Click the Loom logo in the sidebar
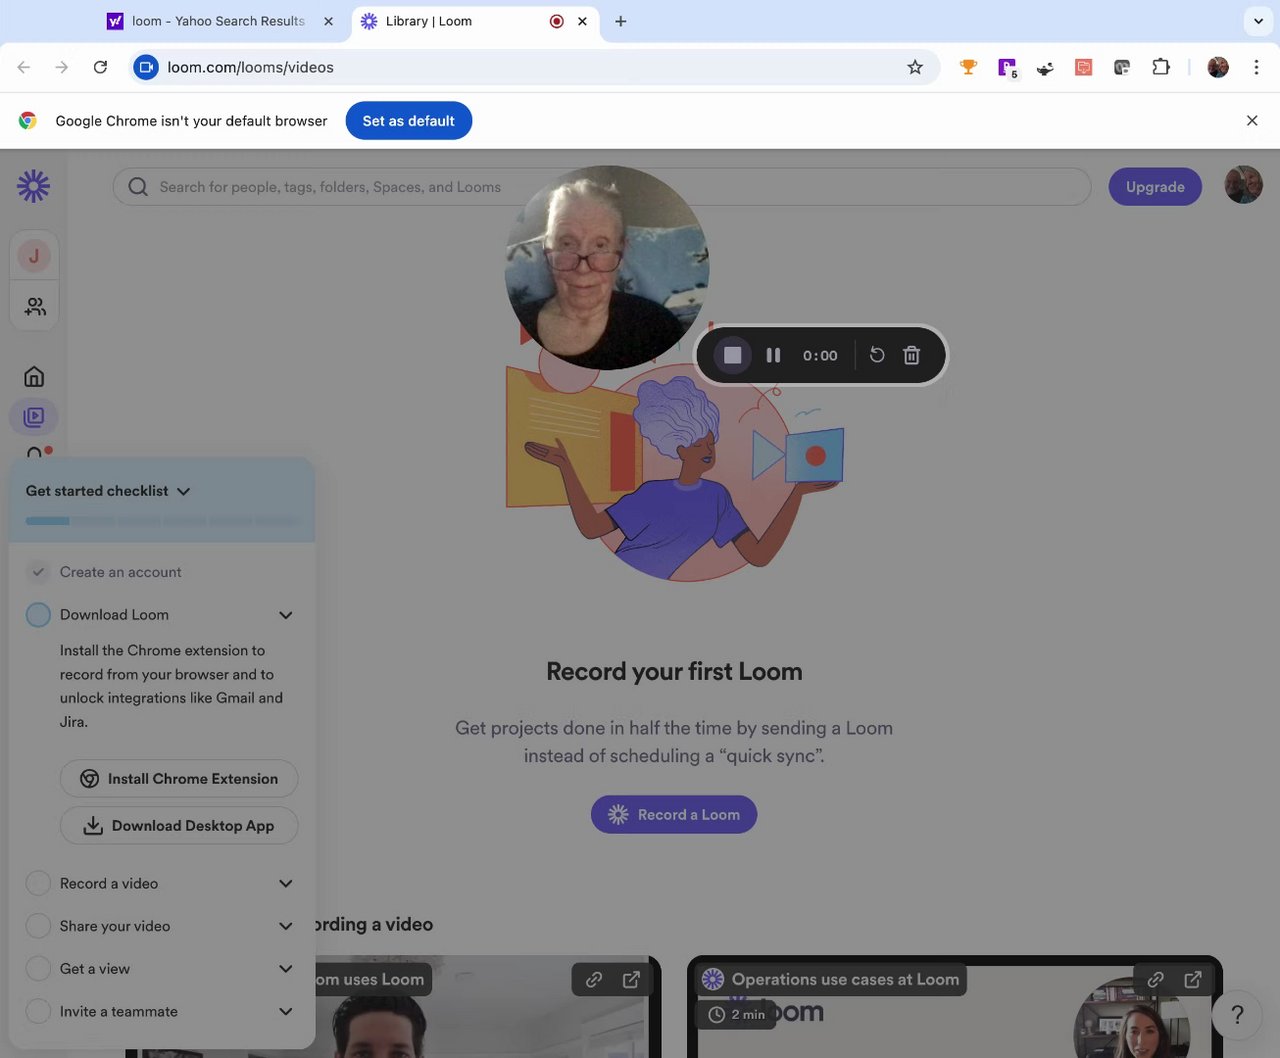The image size is (1280, 1058). click(33, 186)
